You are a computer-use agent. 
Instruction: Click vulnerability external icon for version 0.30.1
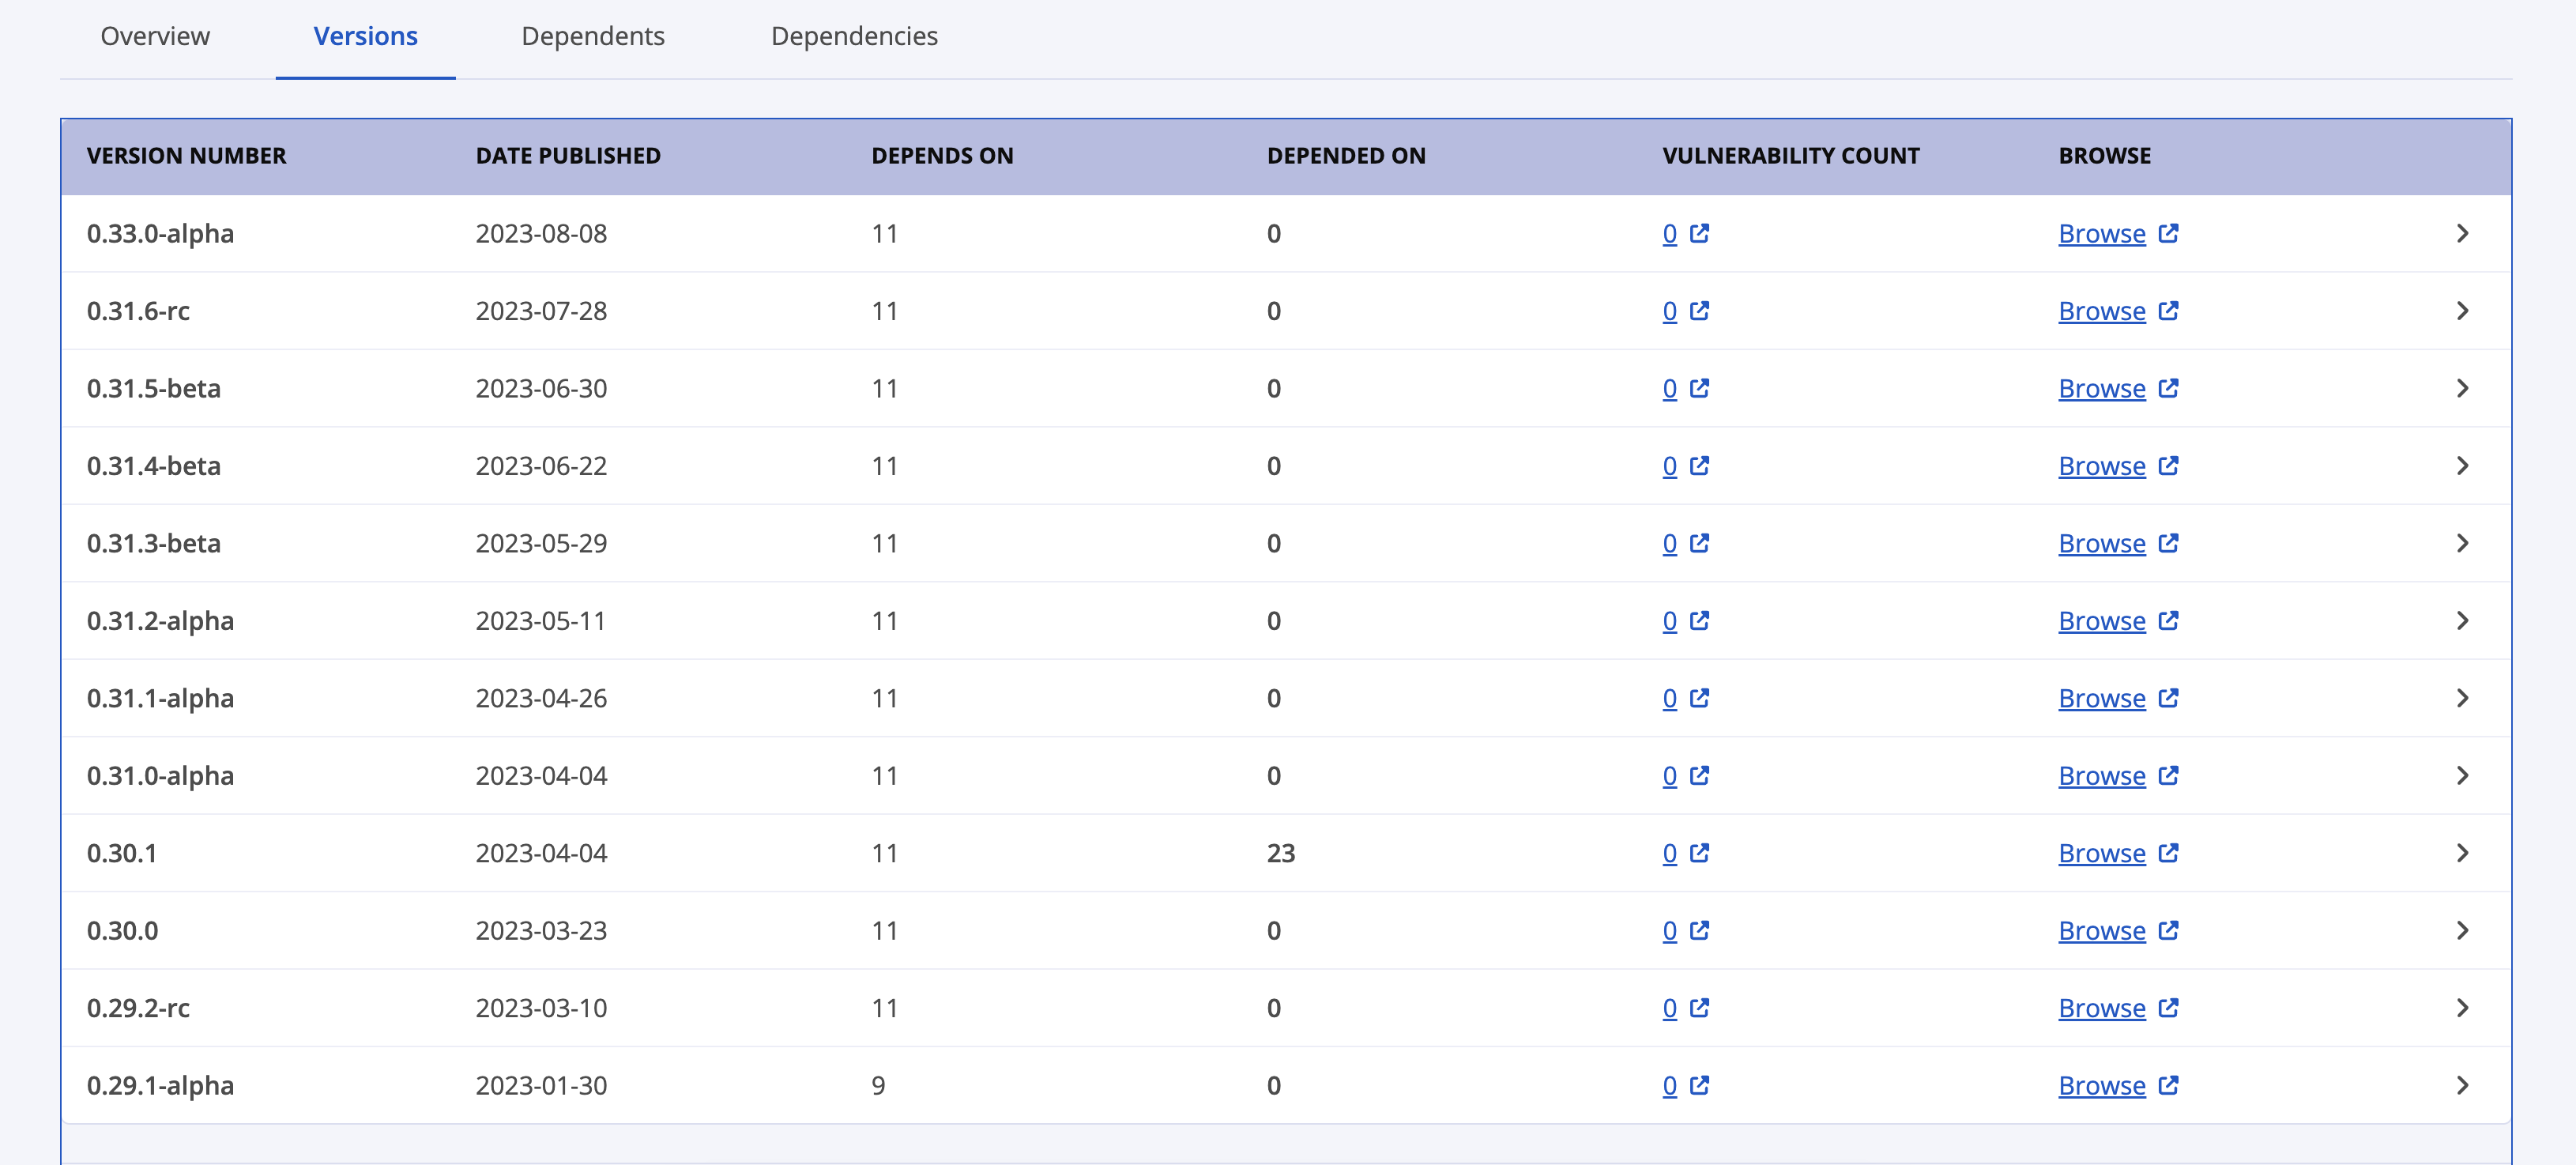click(1699, 853)
